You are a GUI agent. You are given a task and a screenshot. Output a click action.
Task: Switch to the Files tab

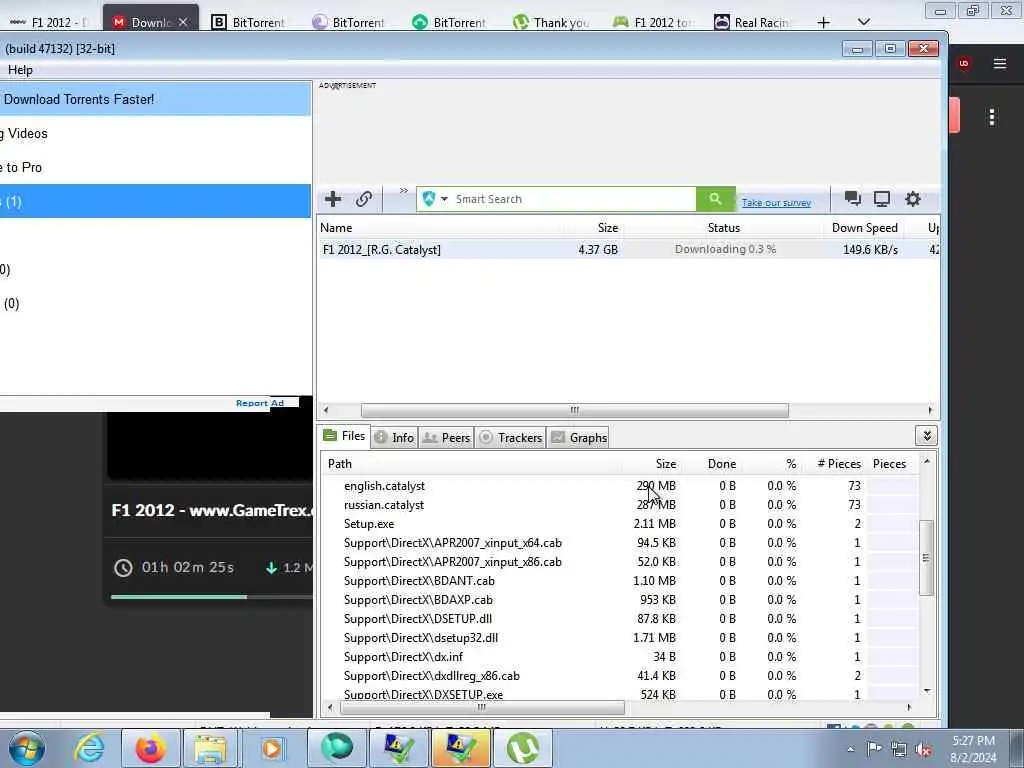(344, 436)
